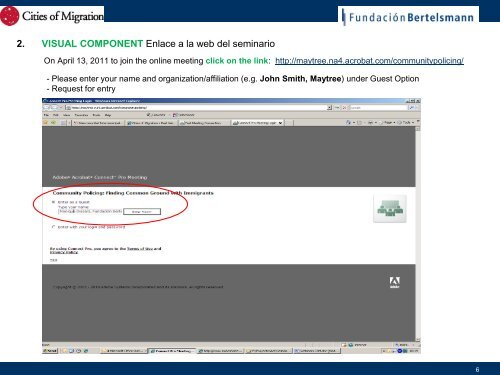Click the Fundación Bertelsmann logo
Viewport: 500px width, 375px height.
(409, 17)
